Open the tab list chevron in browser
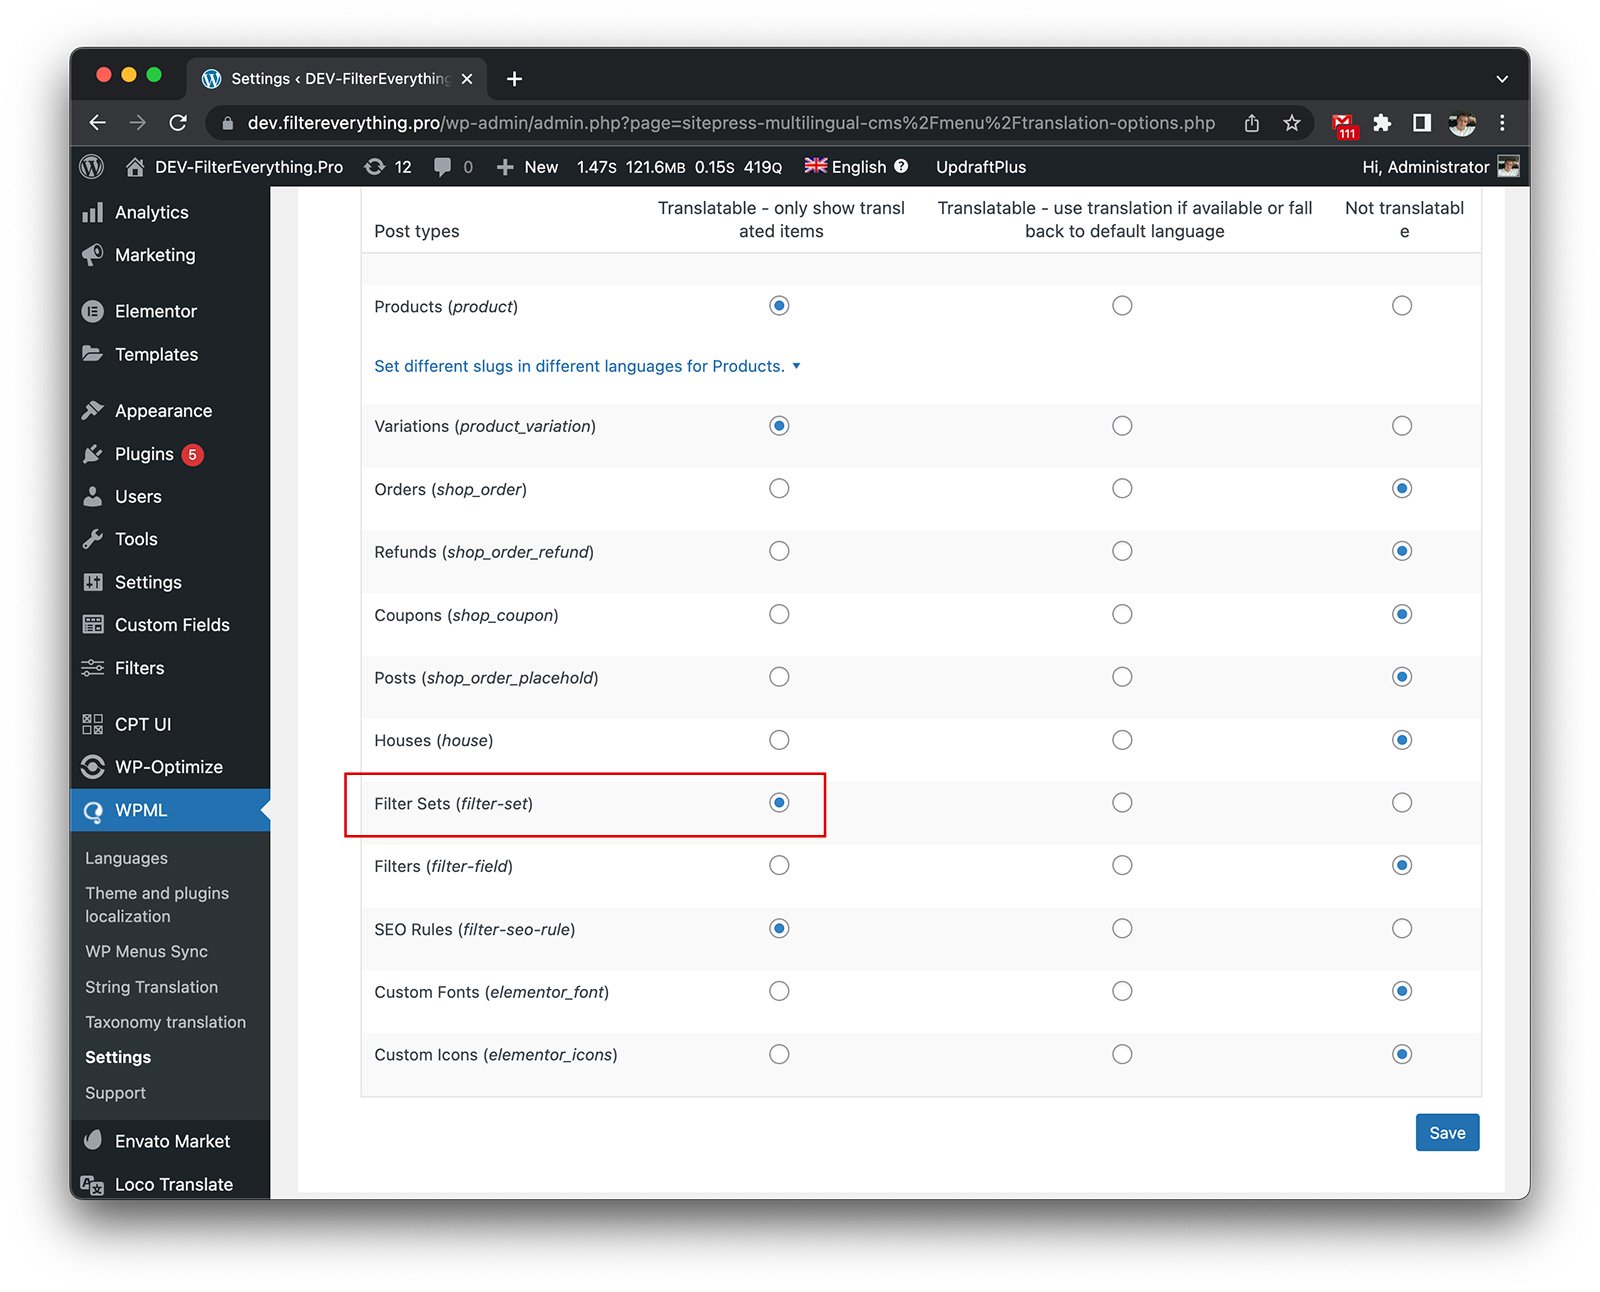 pos(1501,79)
